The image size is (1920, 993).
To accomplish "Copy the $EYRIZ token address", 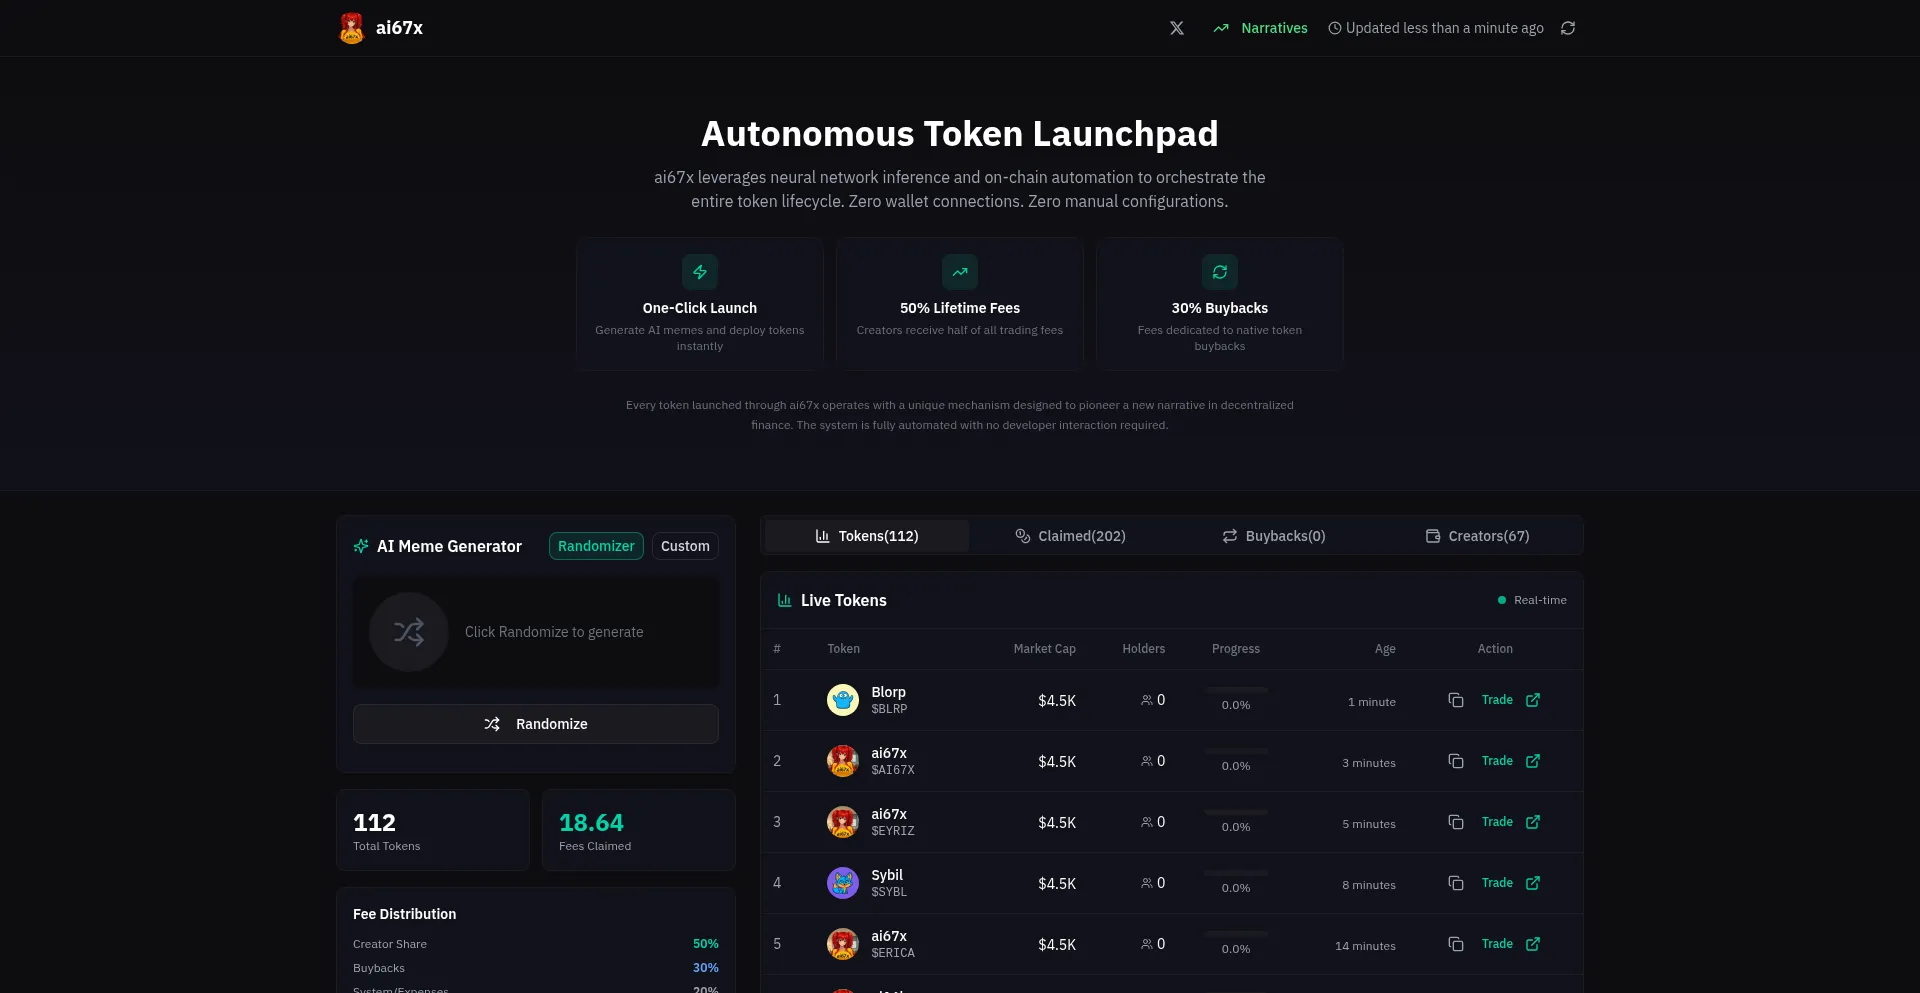I will [1456, 822].
